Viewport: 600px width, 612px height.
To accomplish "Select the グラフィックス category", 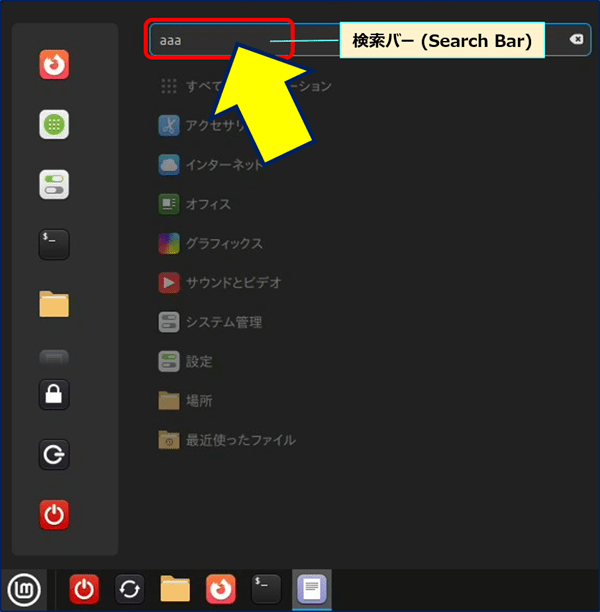I will [211, 244].
